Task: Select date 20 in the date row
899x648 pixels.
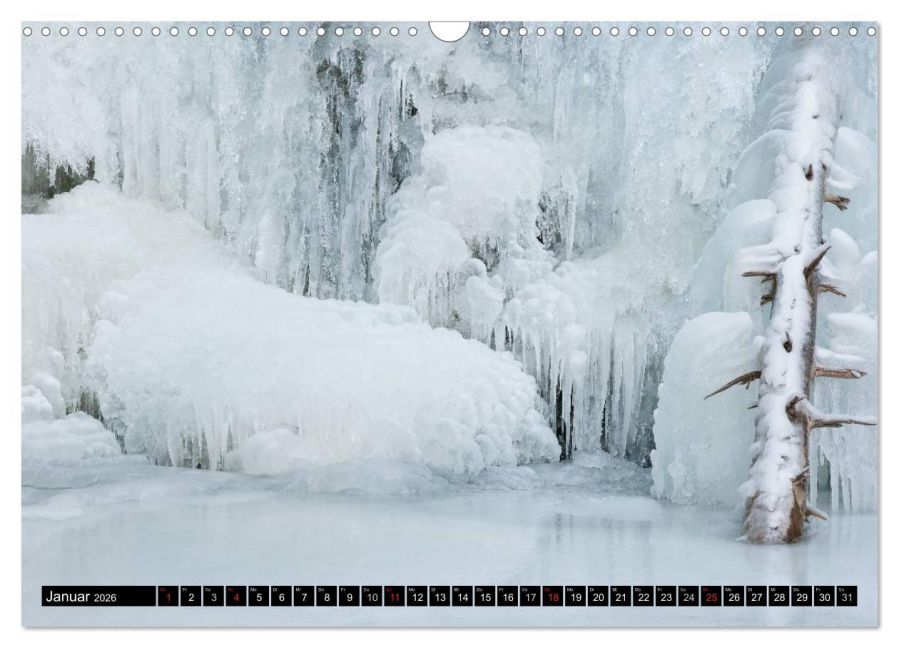Action: [x=598, y=596]
